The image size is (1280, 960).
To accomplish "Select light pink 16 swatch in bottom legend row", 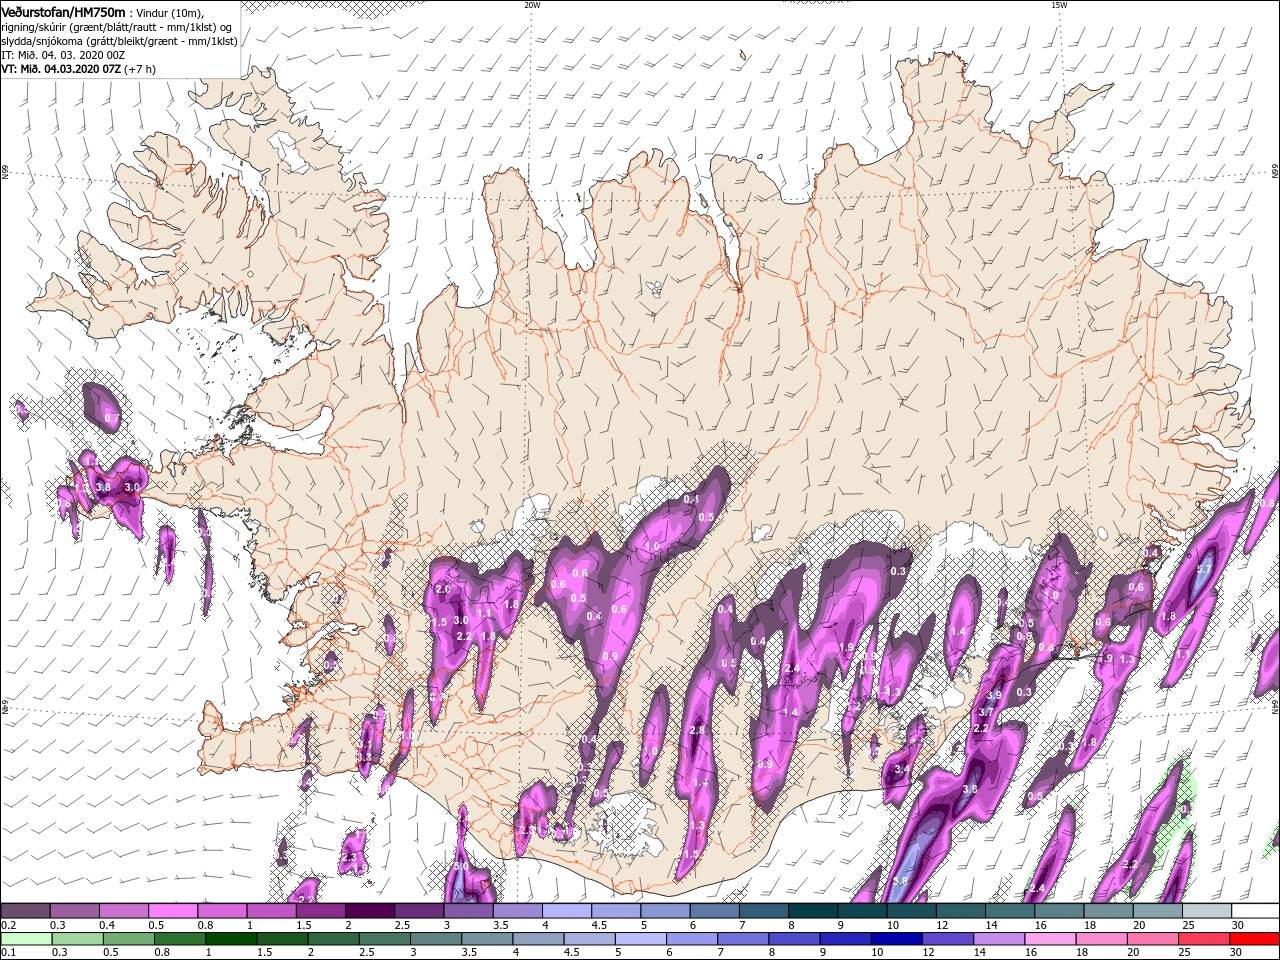I will pyautogui.click(x=1050, y=939).
